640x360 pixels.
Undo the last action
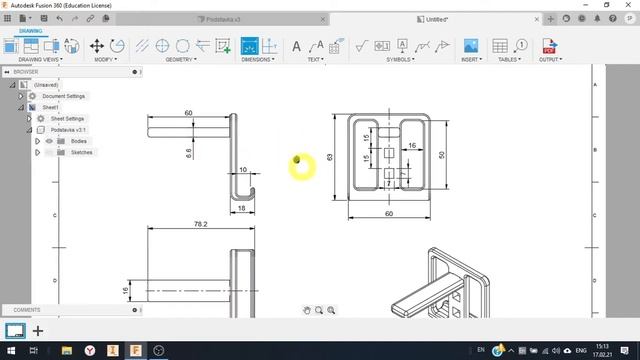pos(60,18)
